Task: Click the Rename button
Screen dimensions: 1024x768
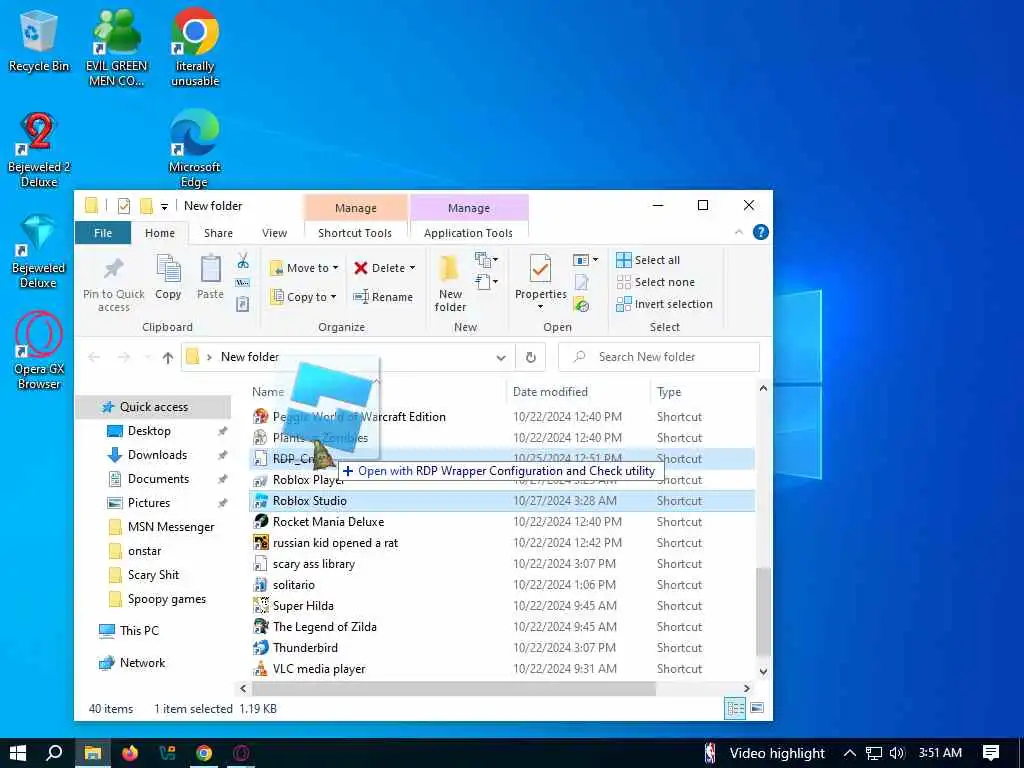Action: click(383, 297)
